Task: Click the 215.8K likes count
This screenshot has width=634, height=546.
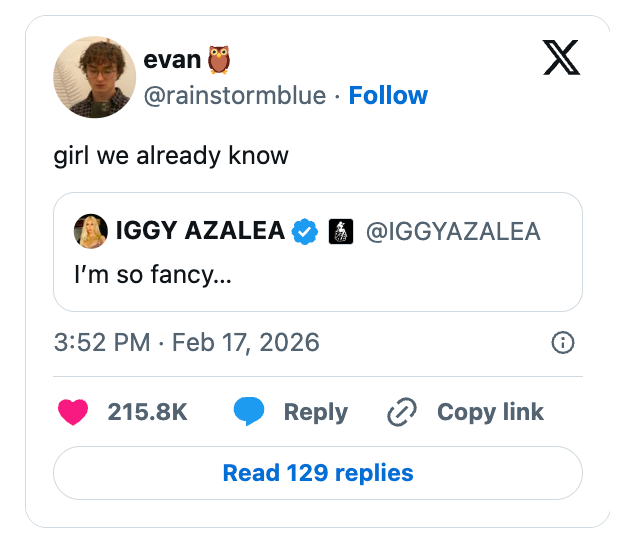Action: (147, 412)
